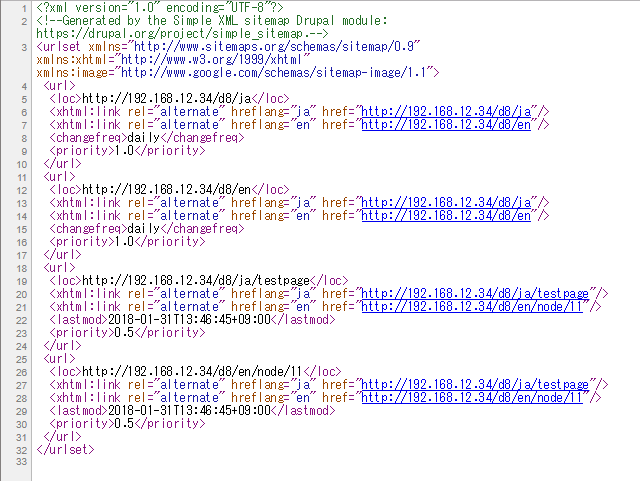Click line number 1 in the gutter
The width and height of the screenshot is (640, 481).
coord(20,7)
